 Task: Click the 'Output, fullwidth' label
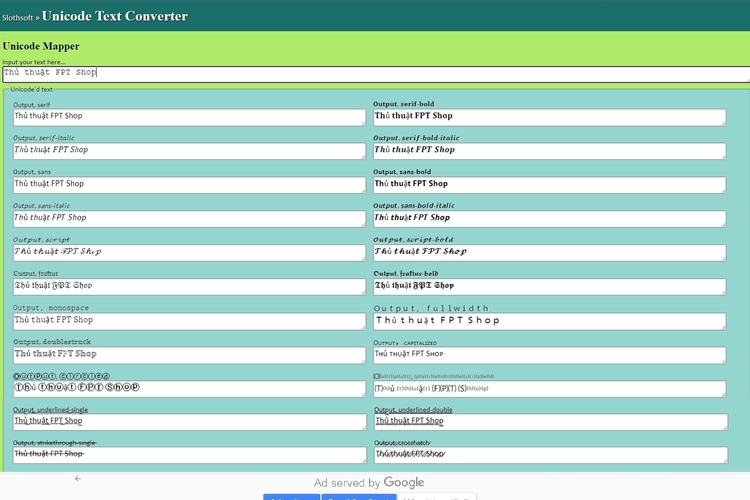click(x=431, y=308)
